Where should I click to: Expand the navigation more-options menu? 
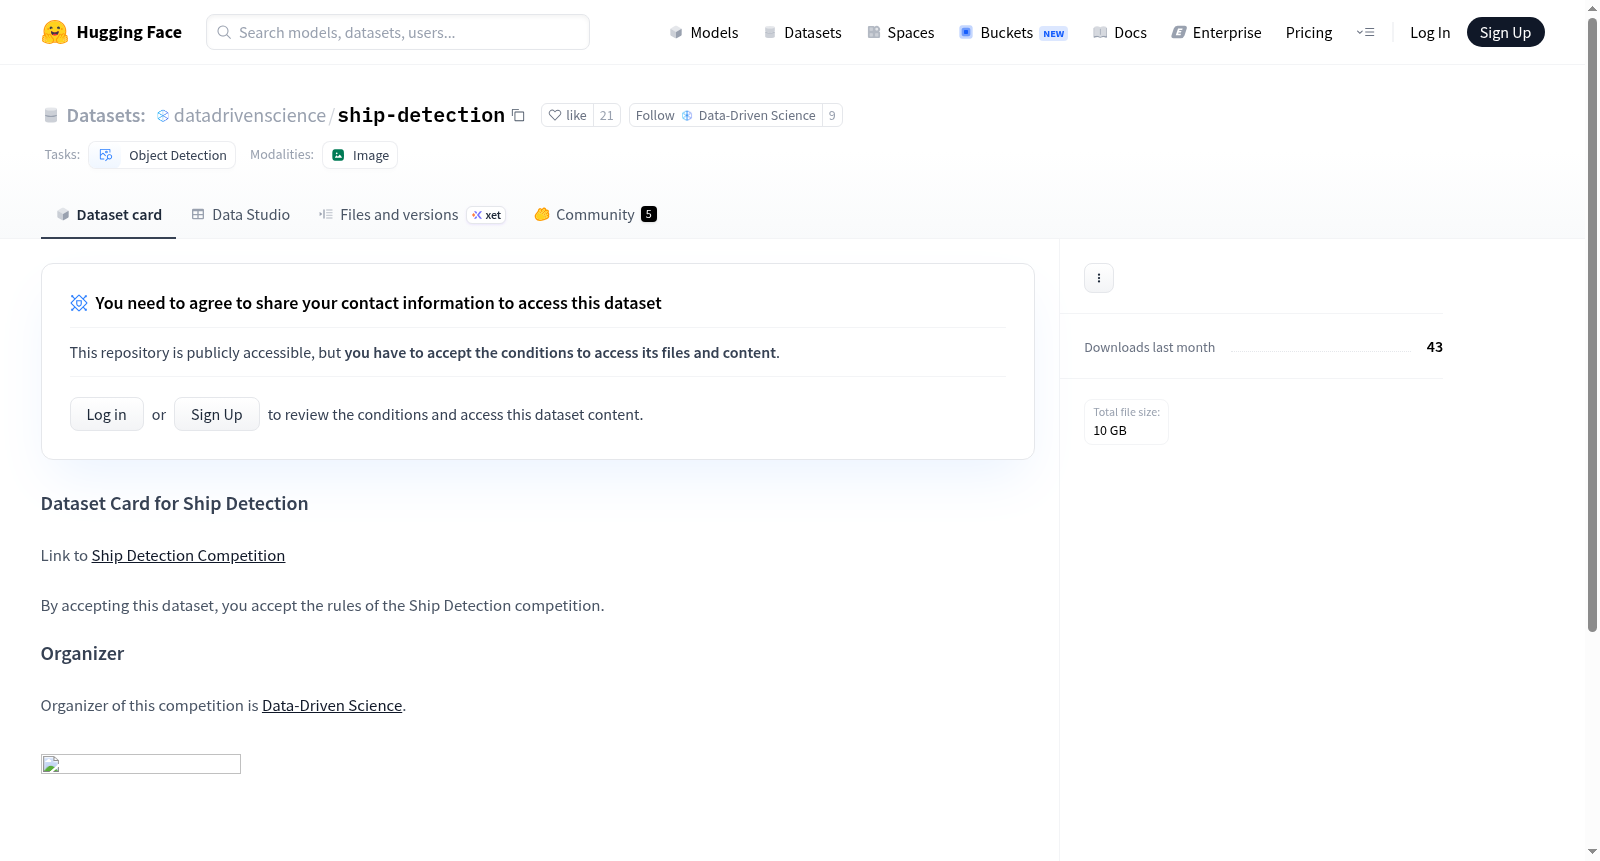click(x=1365, y=32)
